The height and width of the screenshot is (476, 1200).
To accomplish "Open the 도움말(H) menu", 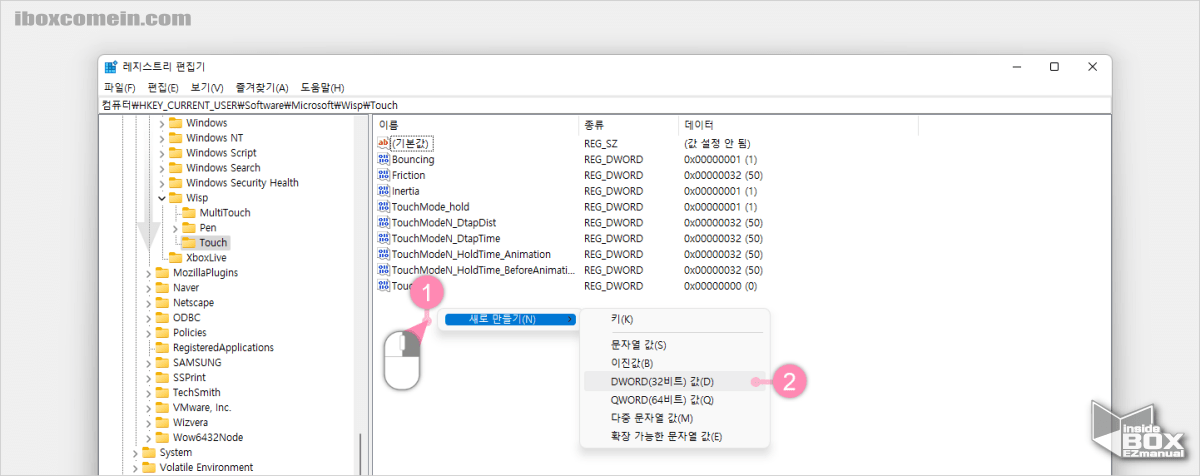I will (322, 88).
